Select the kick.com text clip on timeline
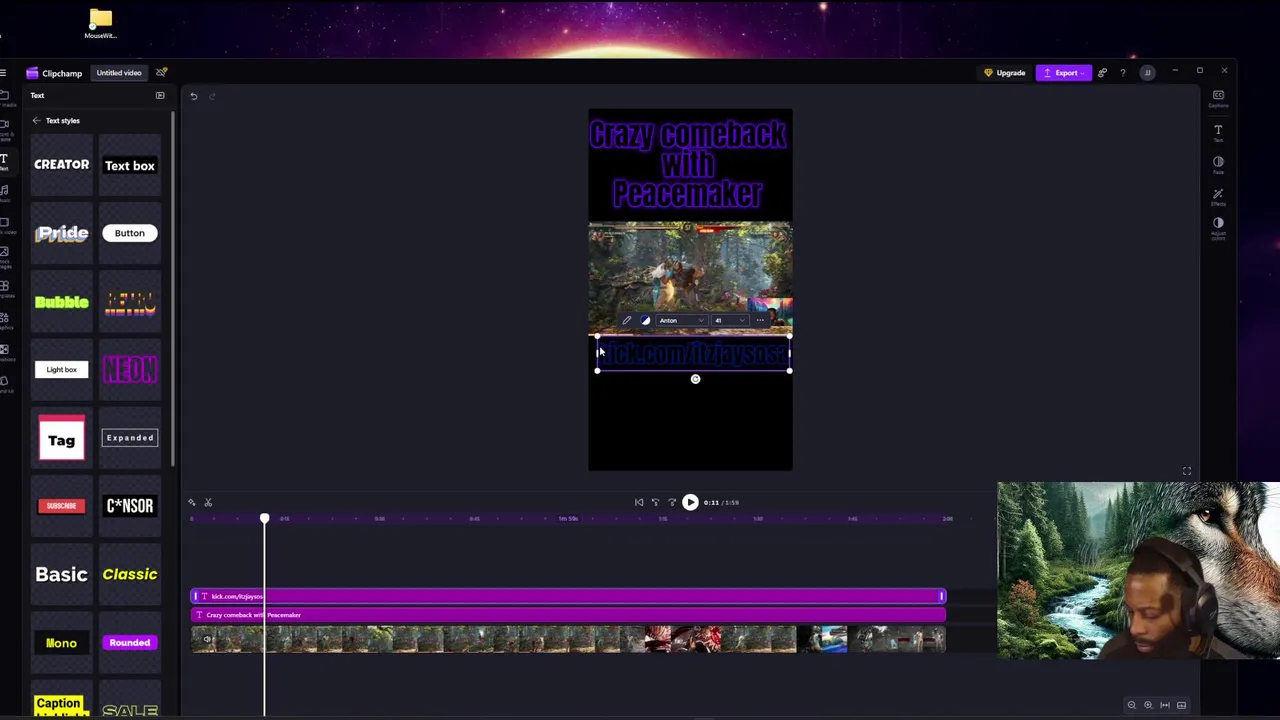The image size is (1280, 720). tap(568, 597)
